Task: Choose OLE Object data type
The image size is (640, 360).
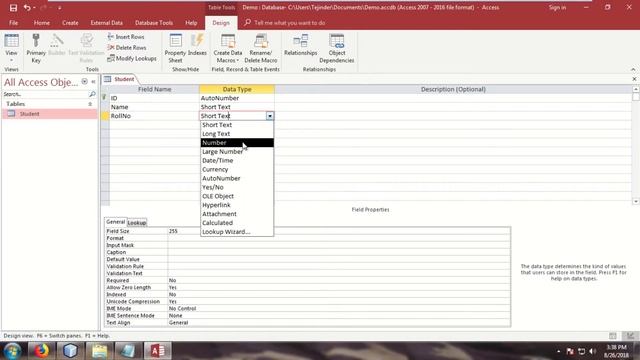Action: point(237,196)
